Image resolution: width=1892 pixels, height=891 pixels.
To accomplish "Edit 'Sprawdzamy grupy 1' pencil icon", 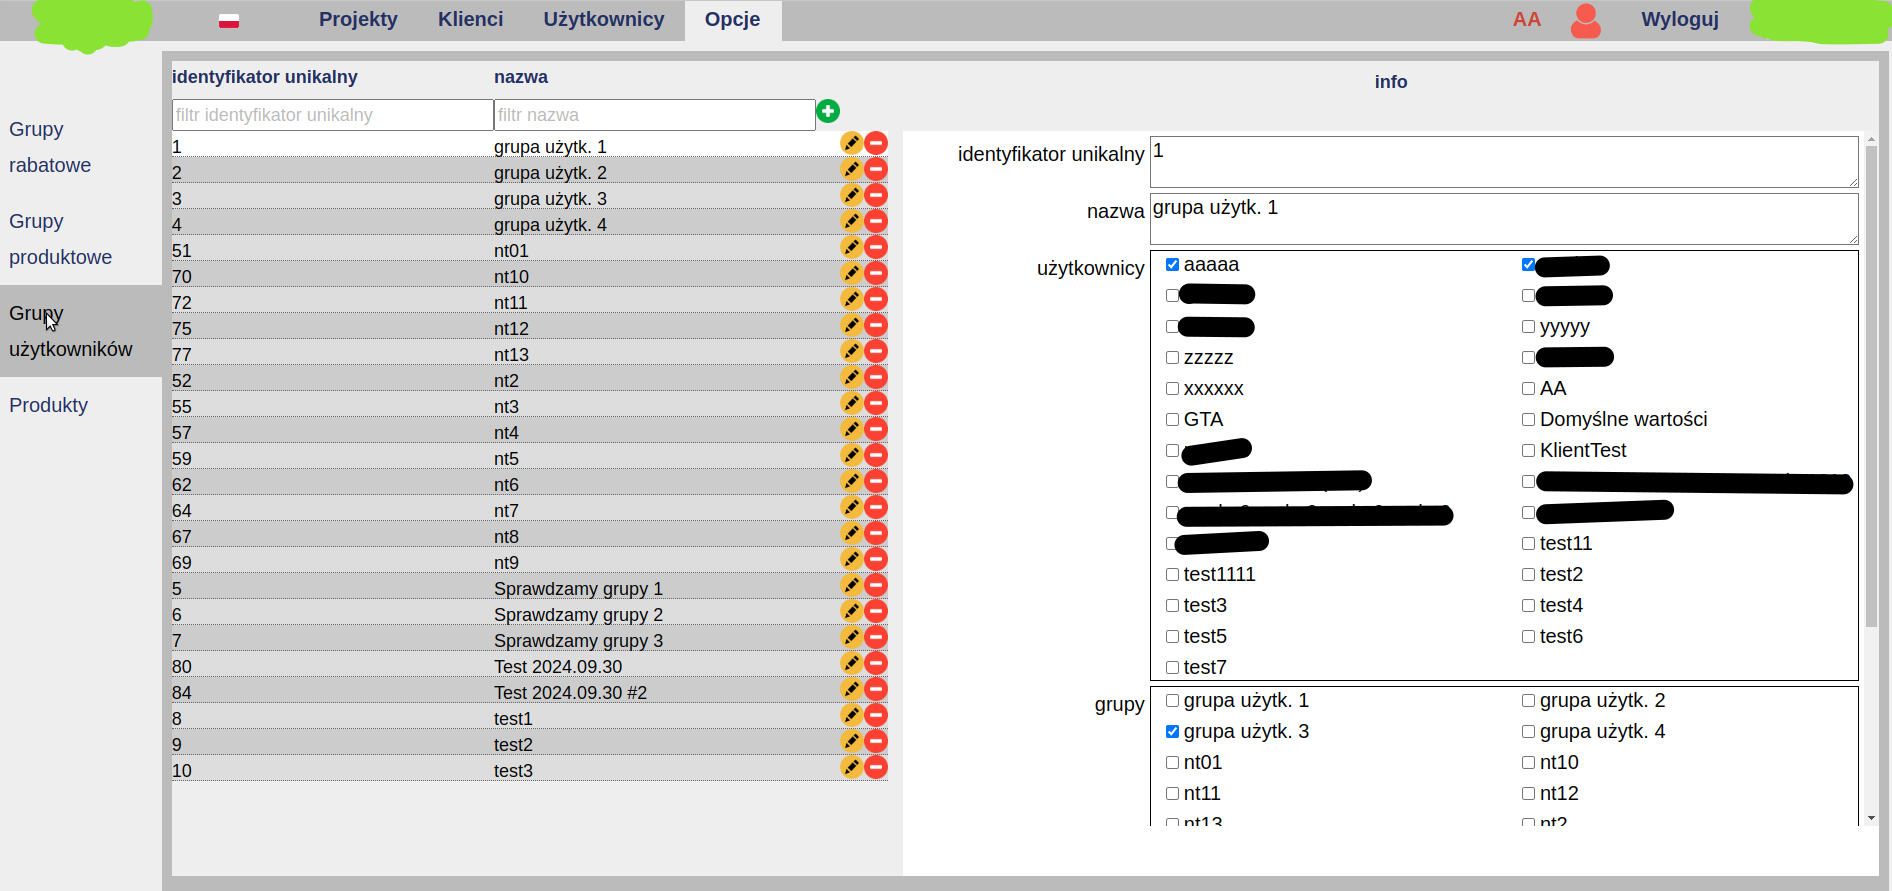I will 851,585.
